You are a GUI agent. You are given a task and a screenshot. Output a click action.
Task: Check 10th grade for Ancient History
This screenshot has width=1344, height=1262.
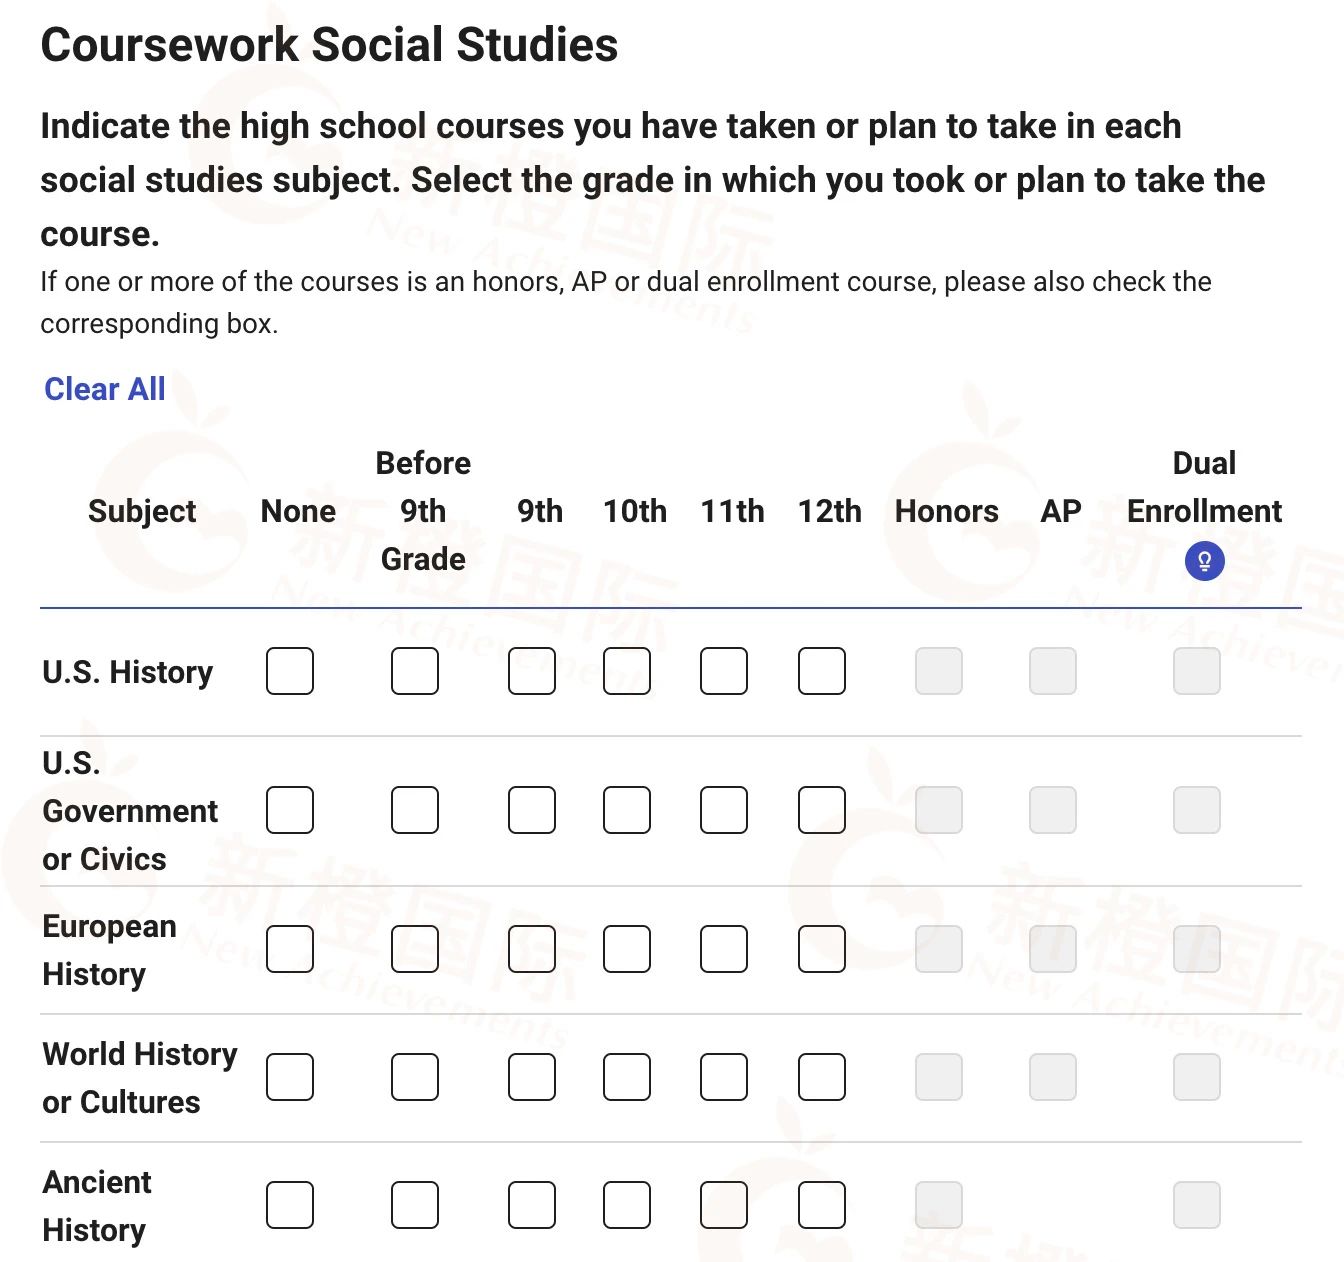coord(627,1205)
